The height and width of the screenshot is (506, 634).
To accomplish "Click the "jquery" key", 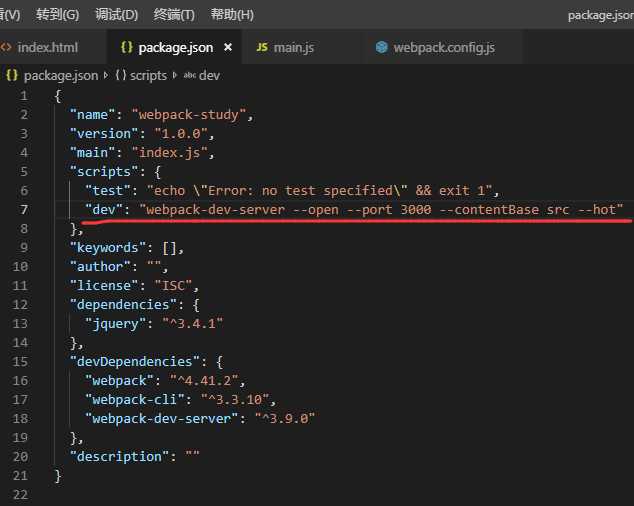I will pyautogui.click(x=116, y=324).
